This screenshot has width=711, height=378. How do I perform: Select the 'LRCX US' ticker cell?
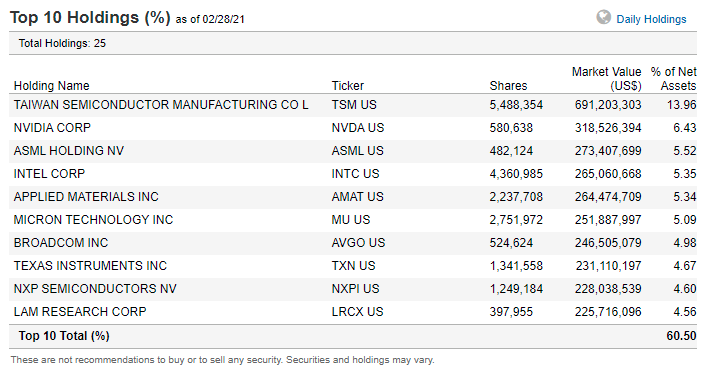(357, 312)
